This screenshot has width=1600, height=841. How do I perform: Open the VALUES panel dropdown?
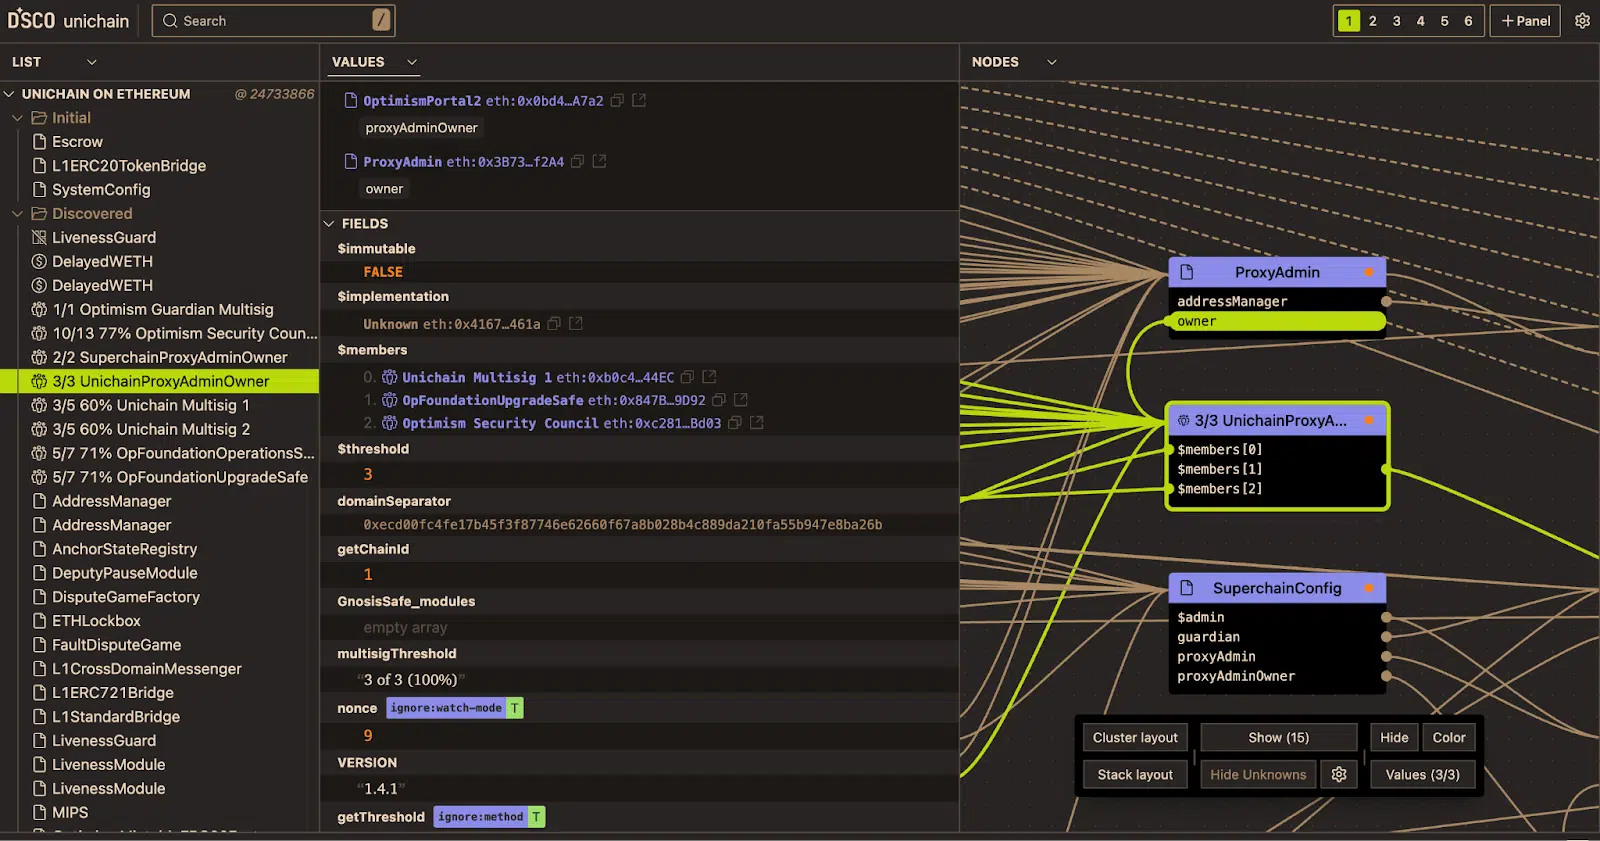point(411,62)
